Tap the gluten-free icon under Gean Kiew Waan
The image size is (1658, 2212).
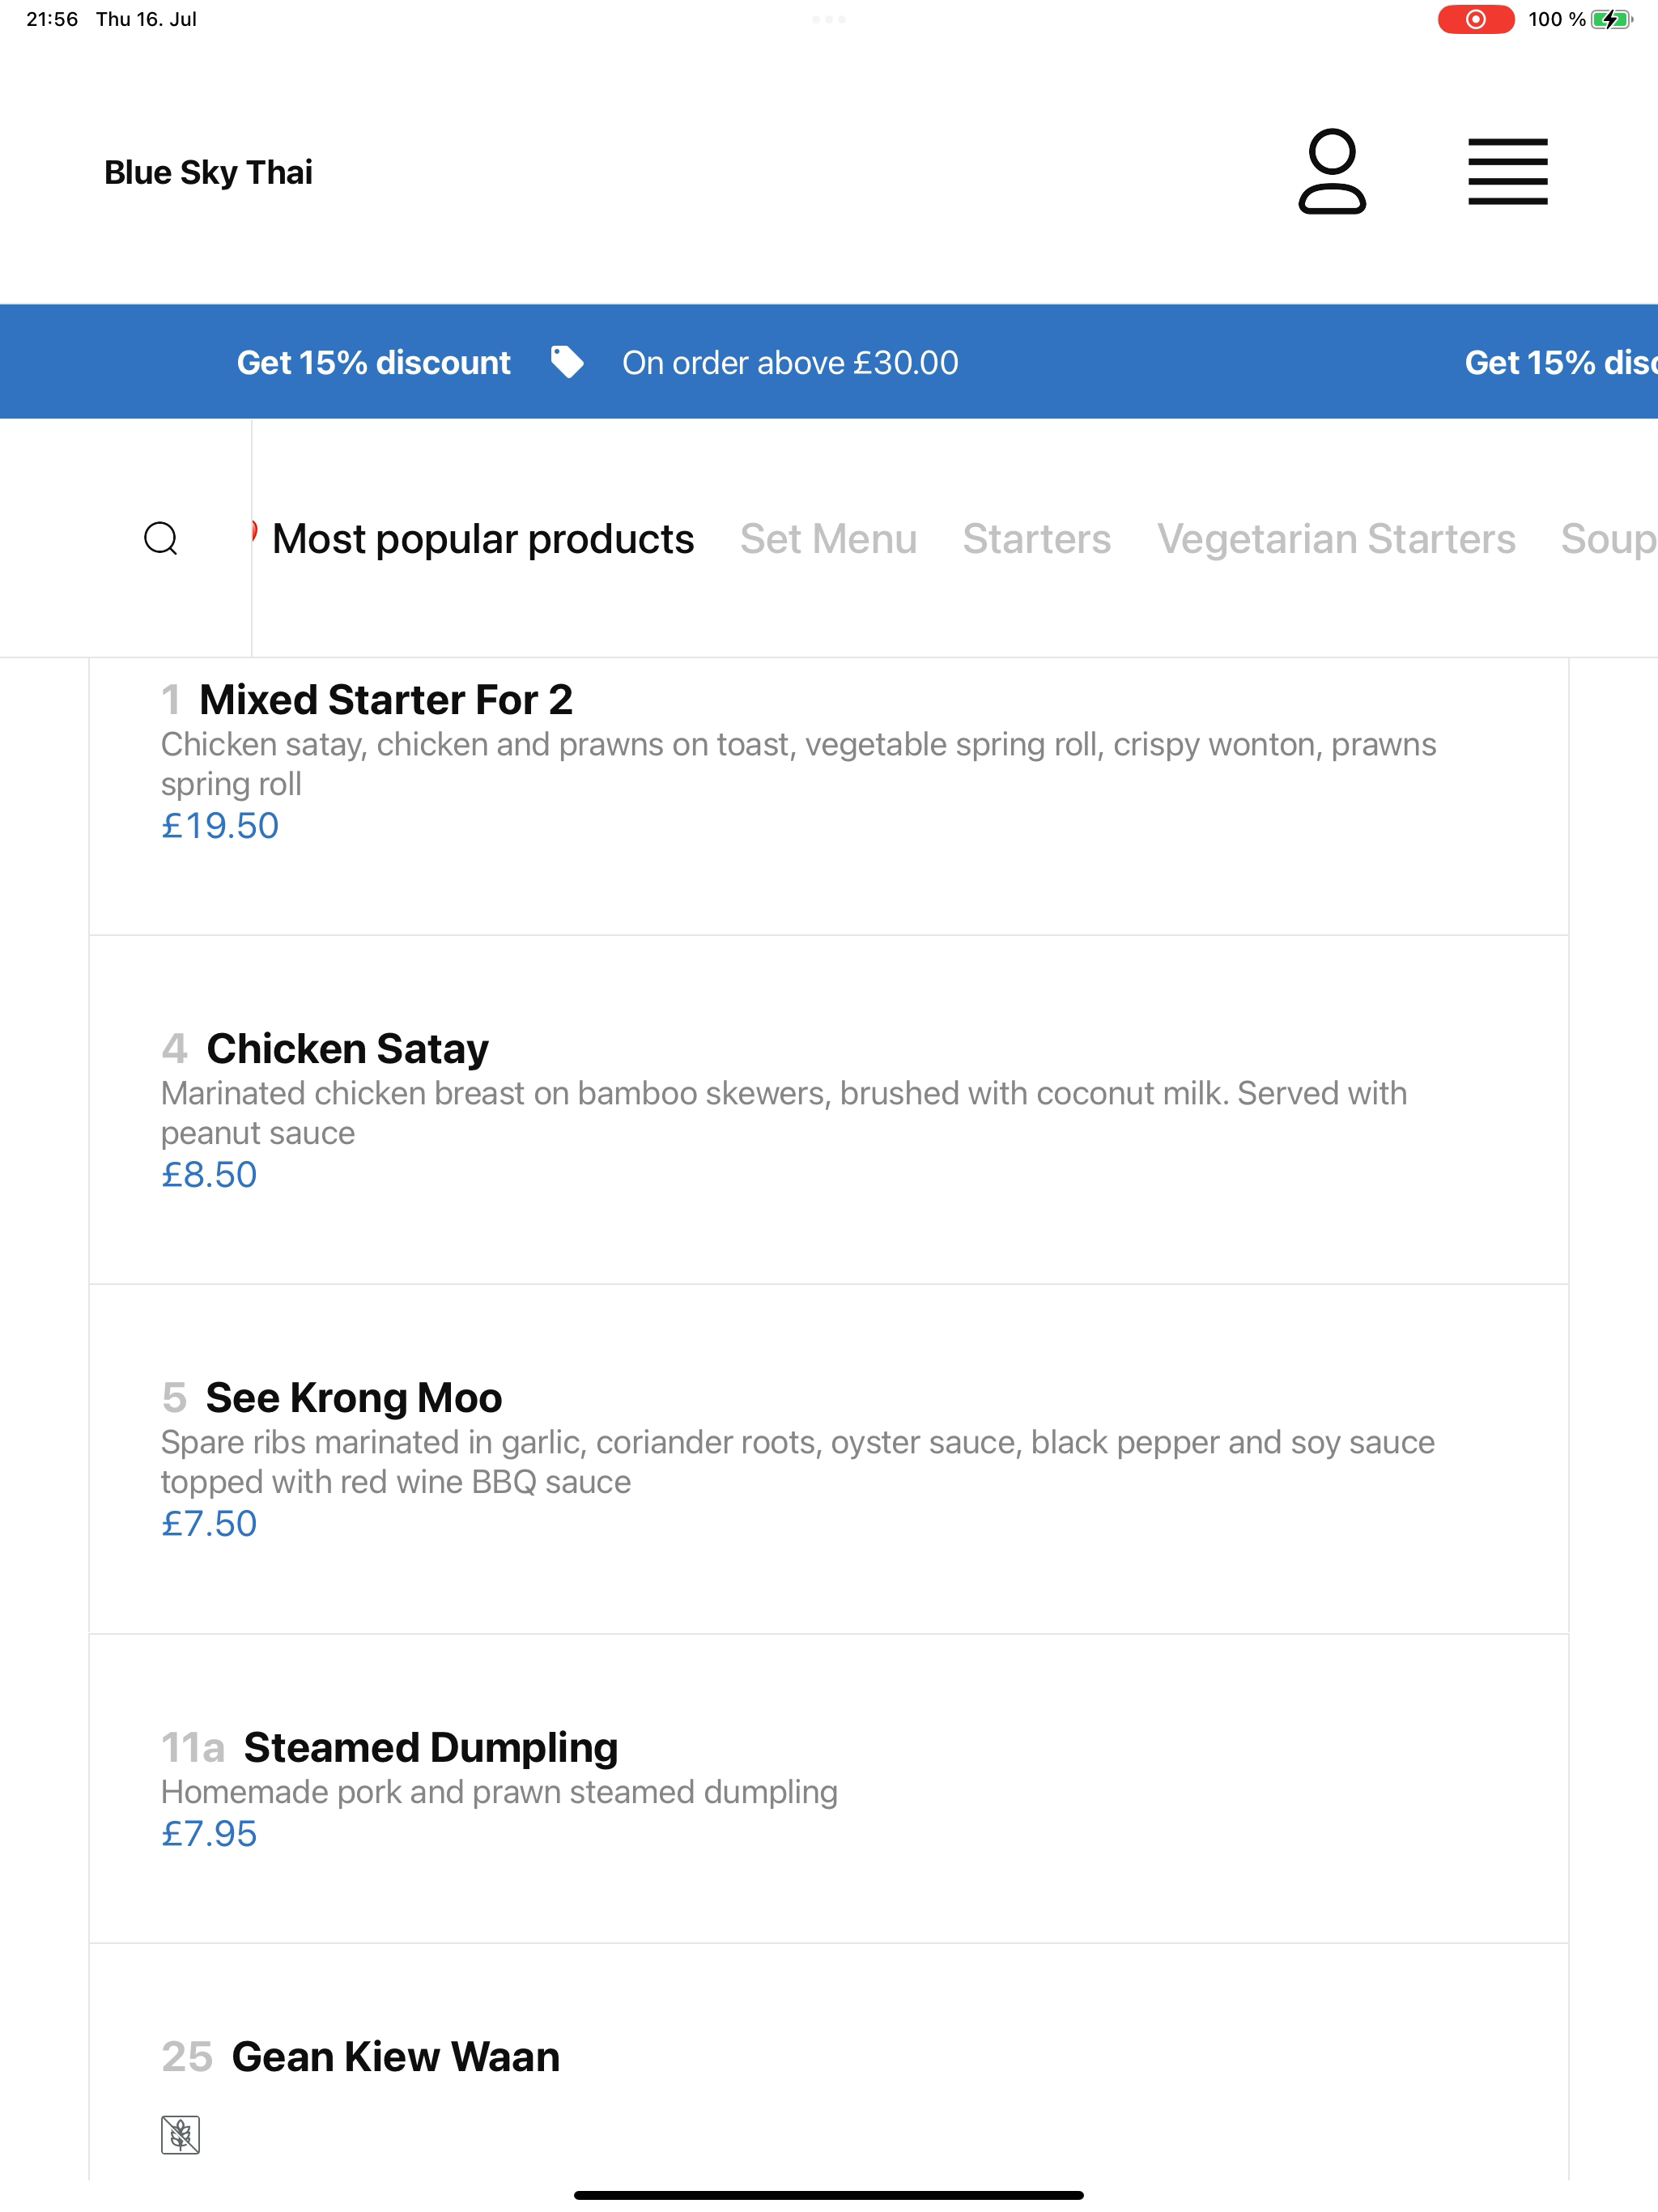coord(180,2134)
